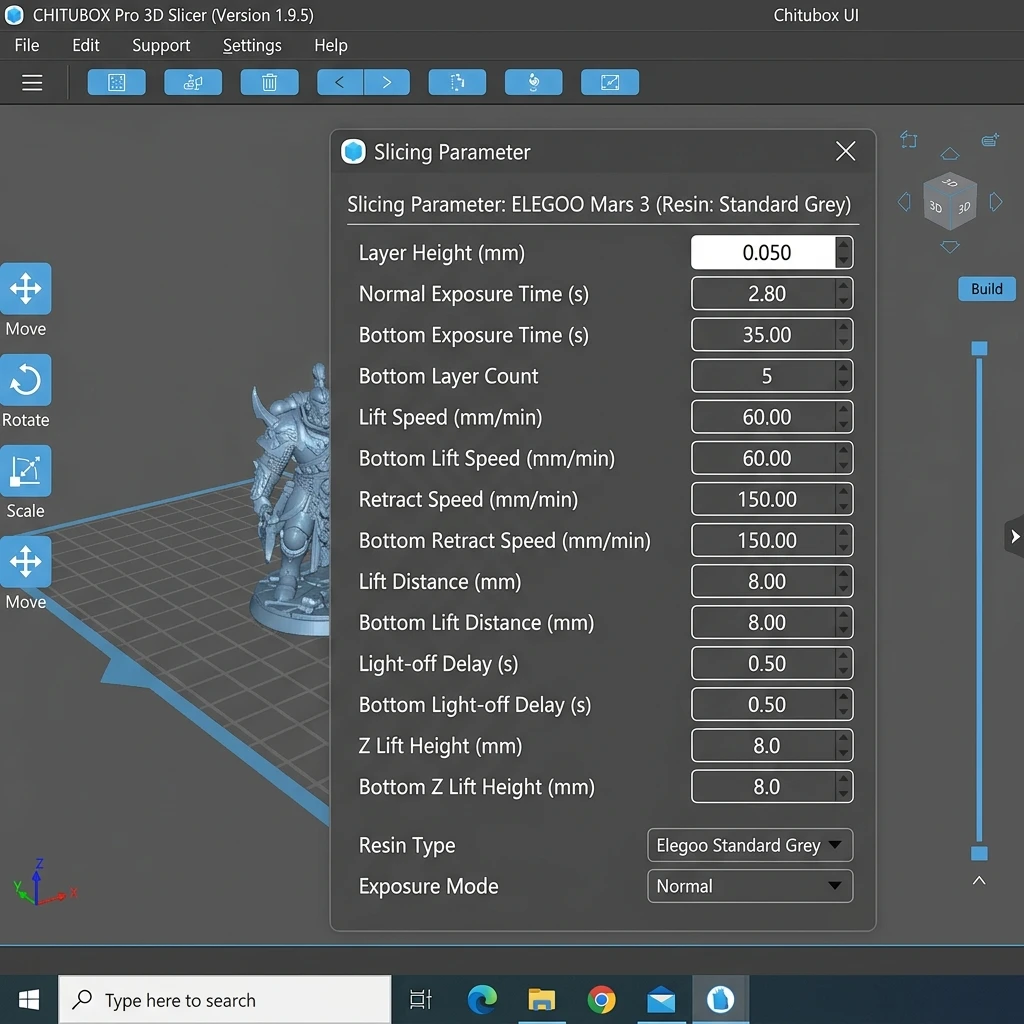
Task: Decrease Bottom Layer Count with the down stepper
Action: [843, 384]
